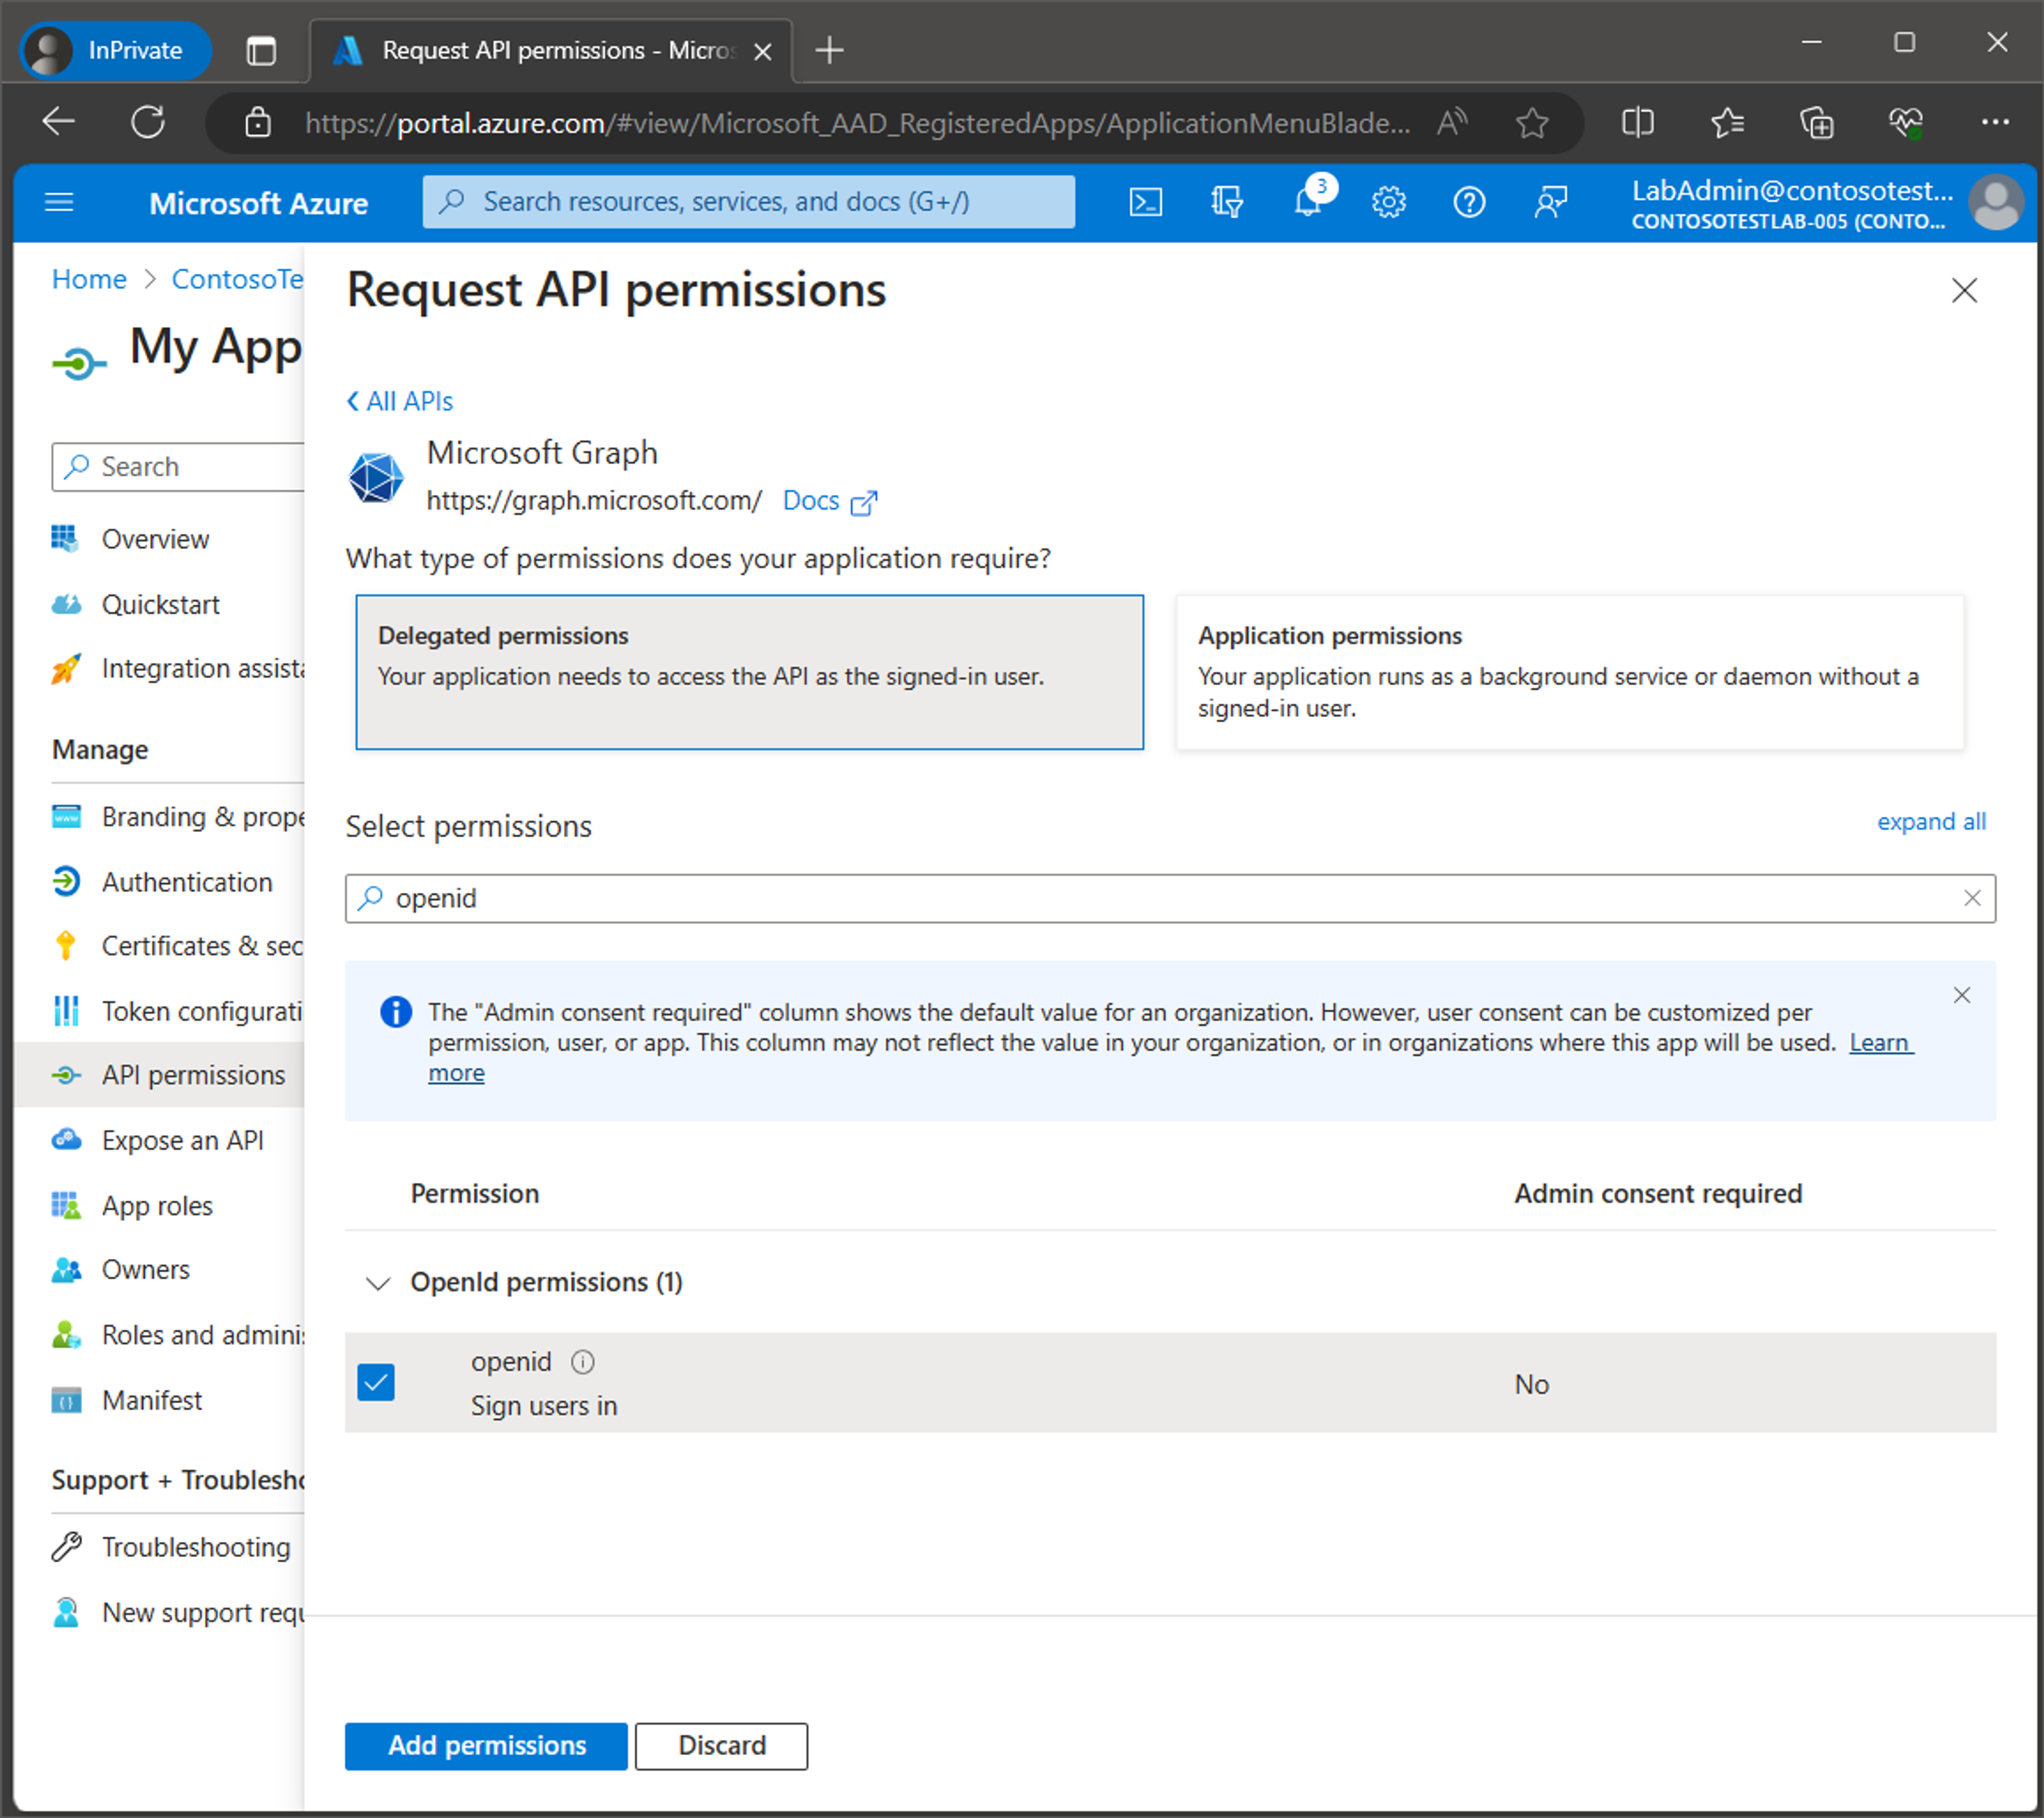Click browser back arrow

[x=59, y=122]
